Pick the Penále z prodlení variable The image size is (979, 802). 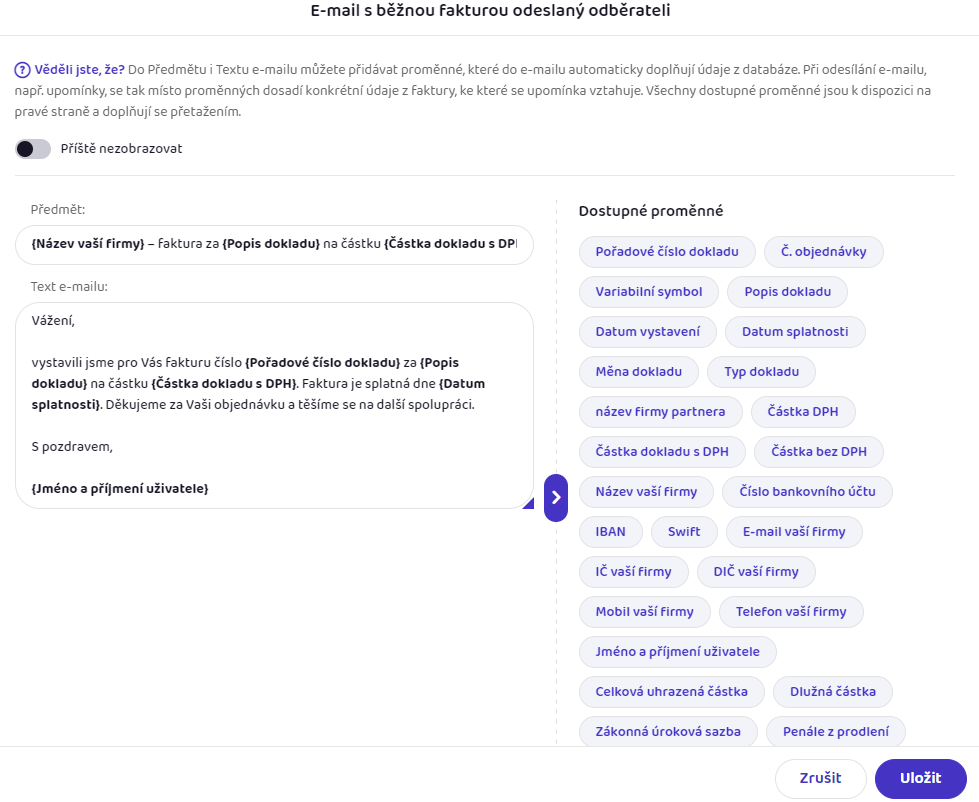tap(836, 731)
